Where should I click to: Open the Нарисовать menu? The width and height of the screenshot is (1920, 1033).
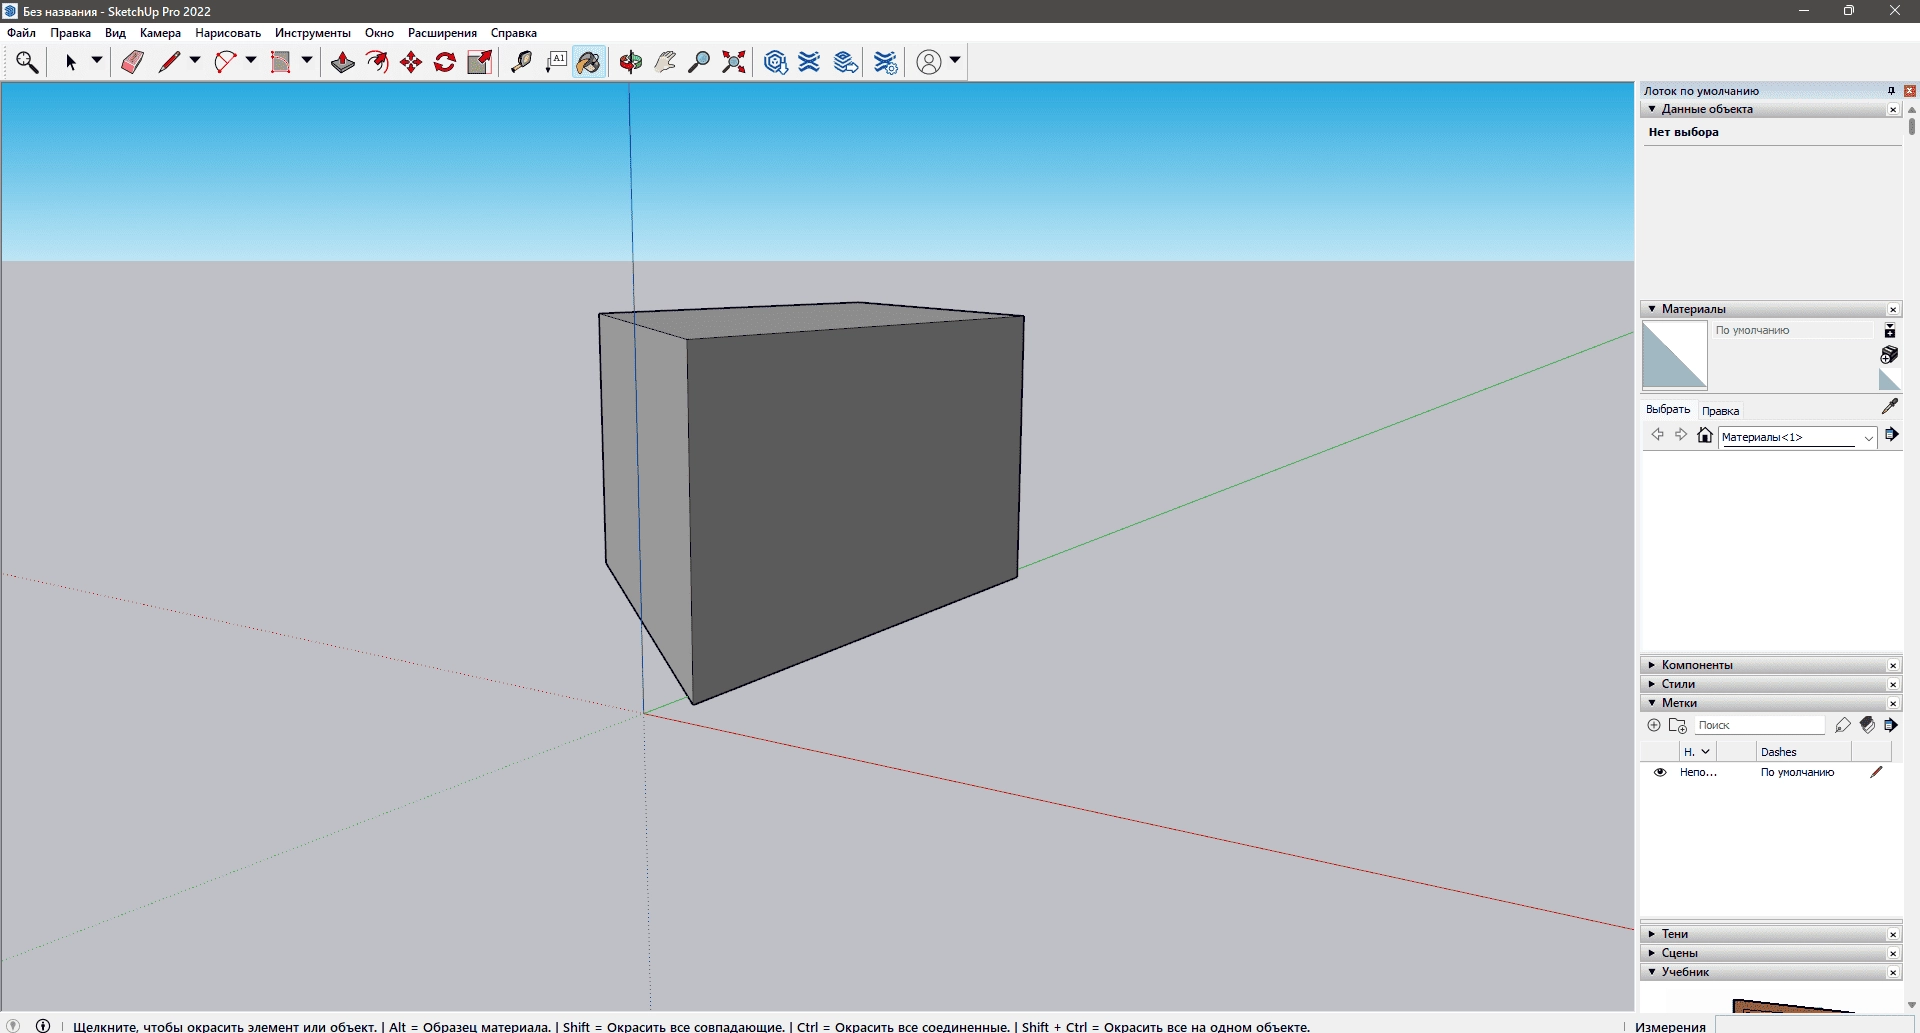(228, 33)
